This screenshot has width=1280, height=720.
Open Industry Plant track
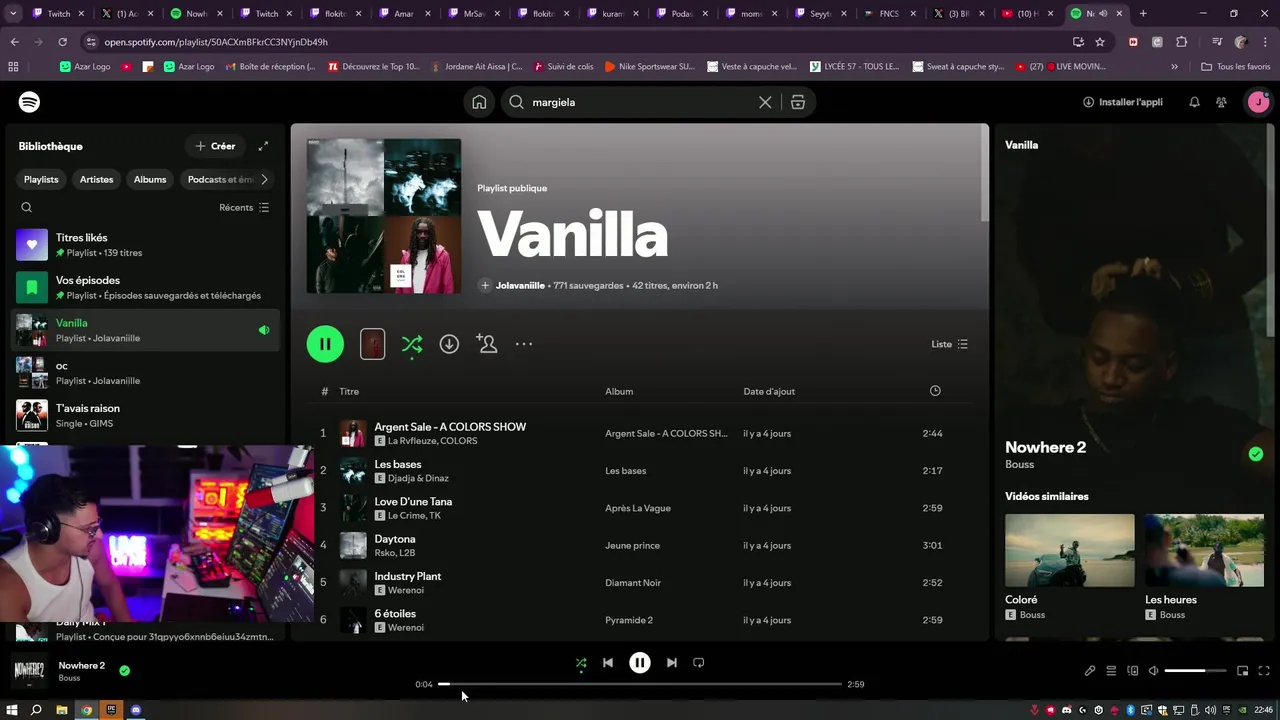coord(408,576)
